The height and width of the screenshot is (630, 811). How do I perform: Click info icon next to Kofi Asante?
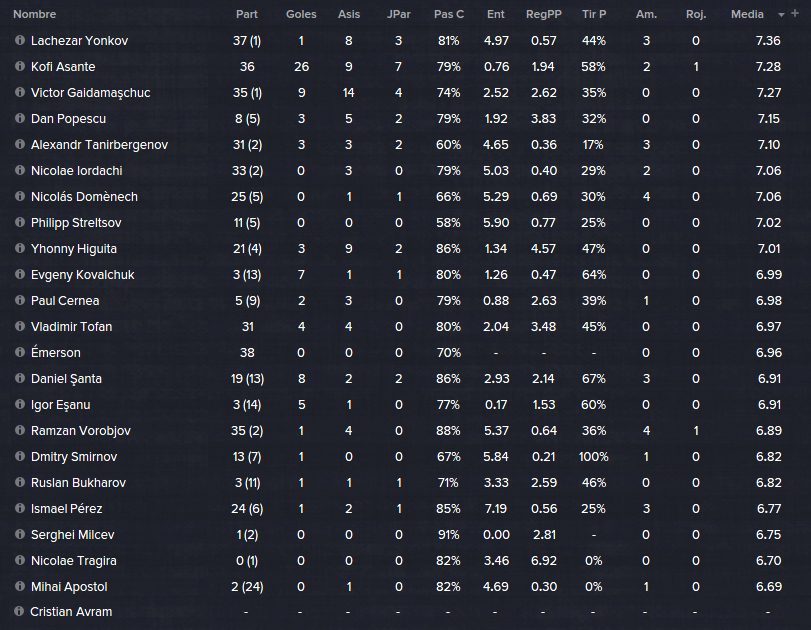pyautogui.click(x=20, y=66)
